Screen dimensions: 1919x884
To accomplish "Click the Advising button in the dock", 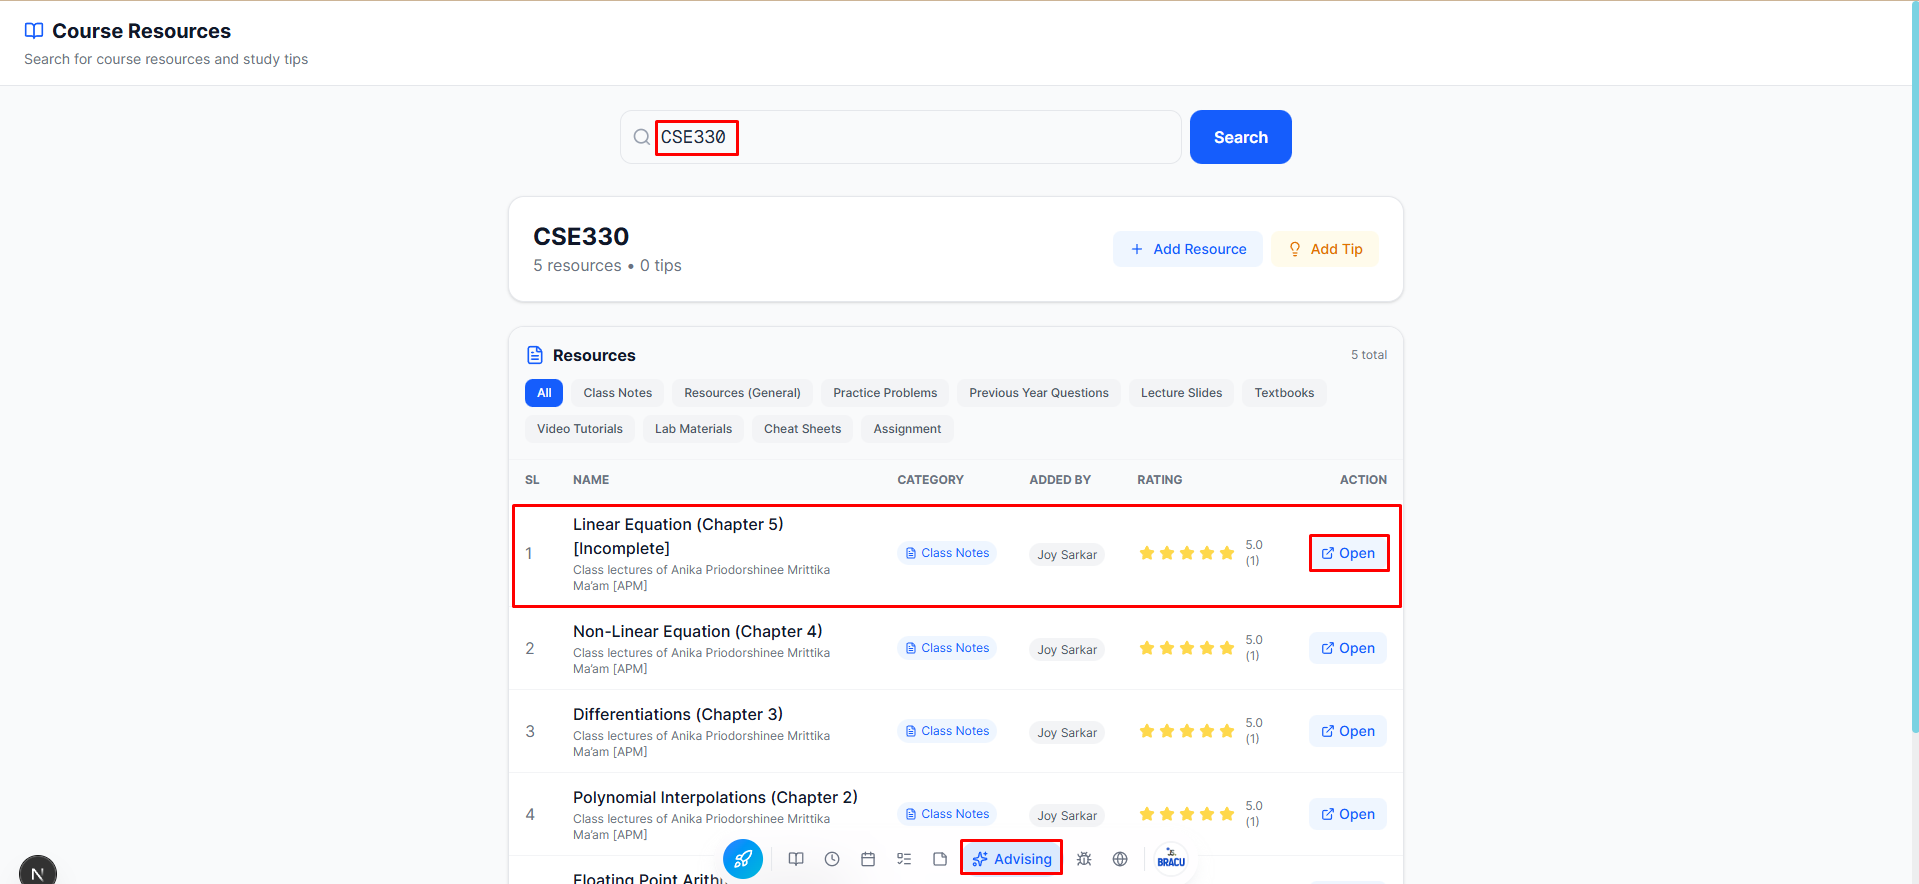I will pyautogui.click(x=1011, y=858).
